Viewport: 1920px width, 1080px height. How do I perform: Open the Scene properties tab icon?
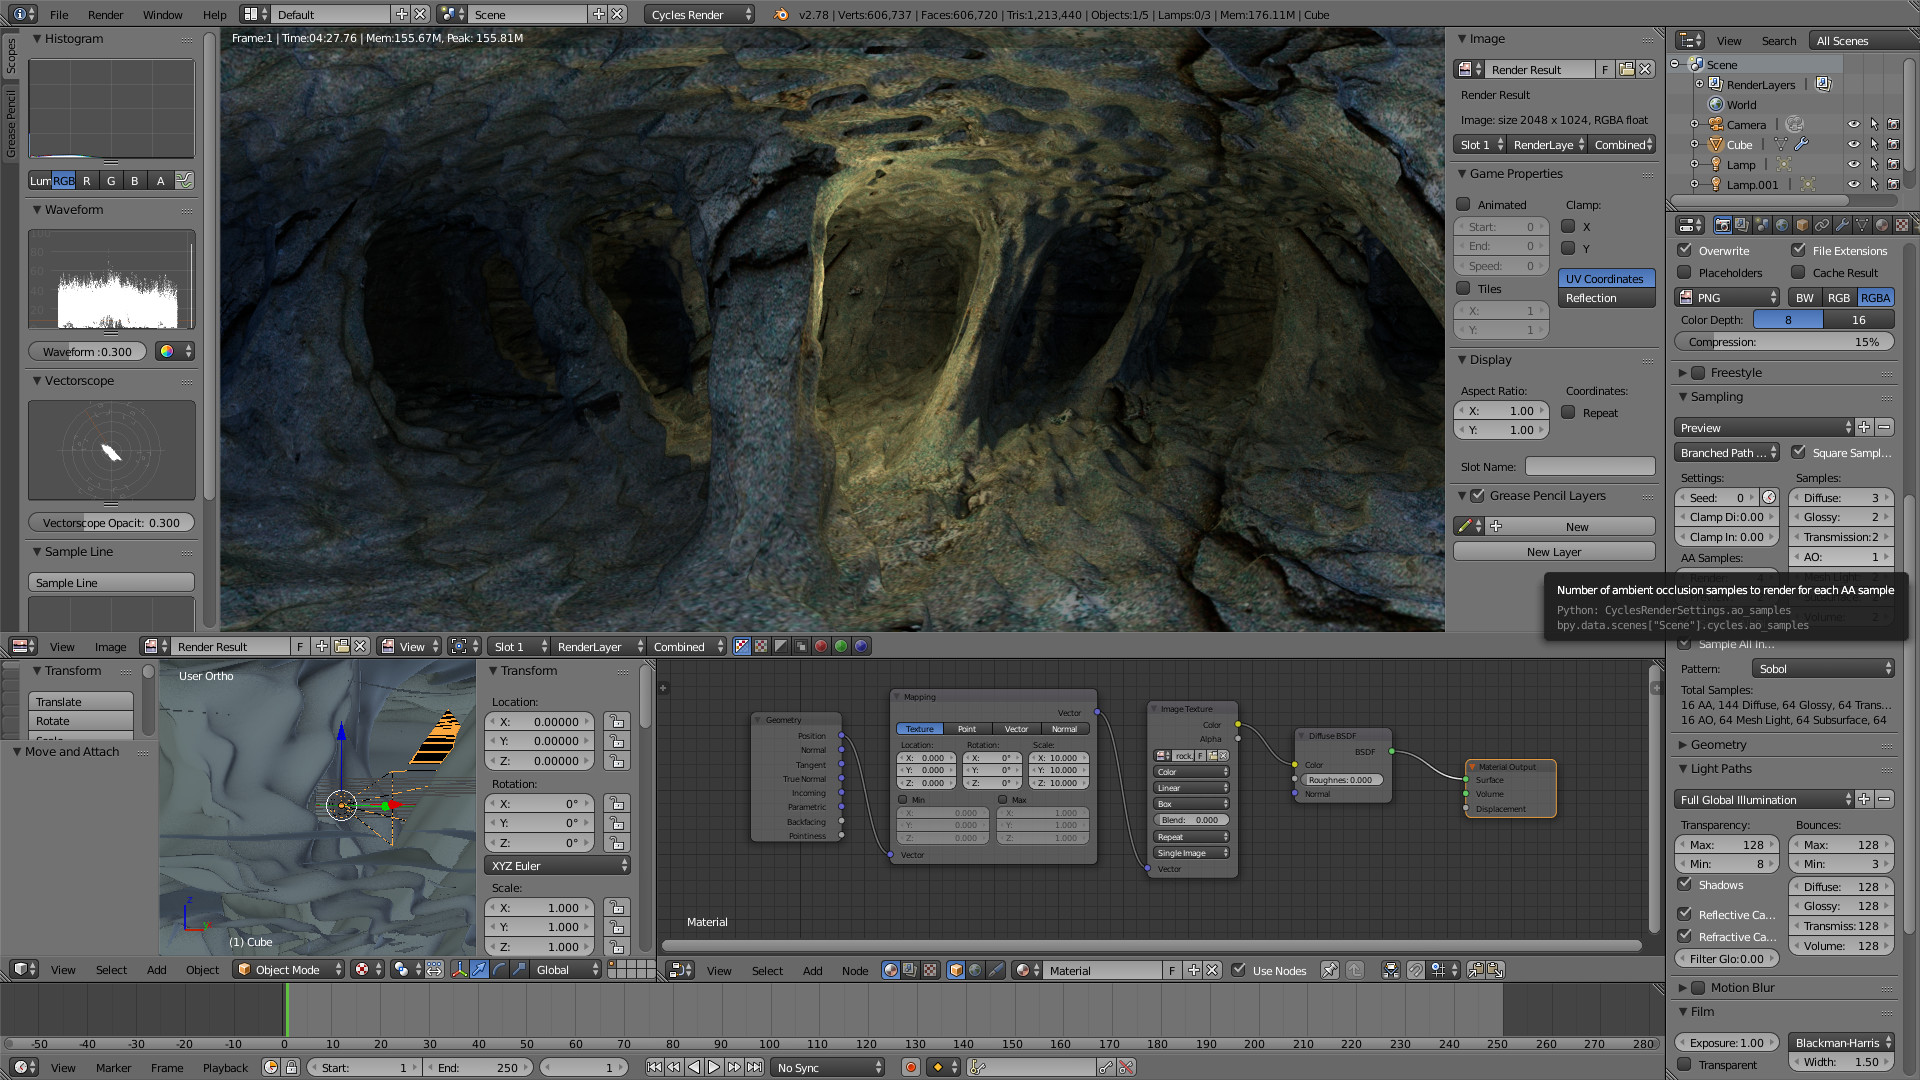click(1762, 225)
